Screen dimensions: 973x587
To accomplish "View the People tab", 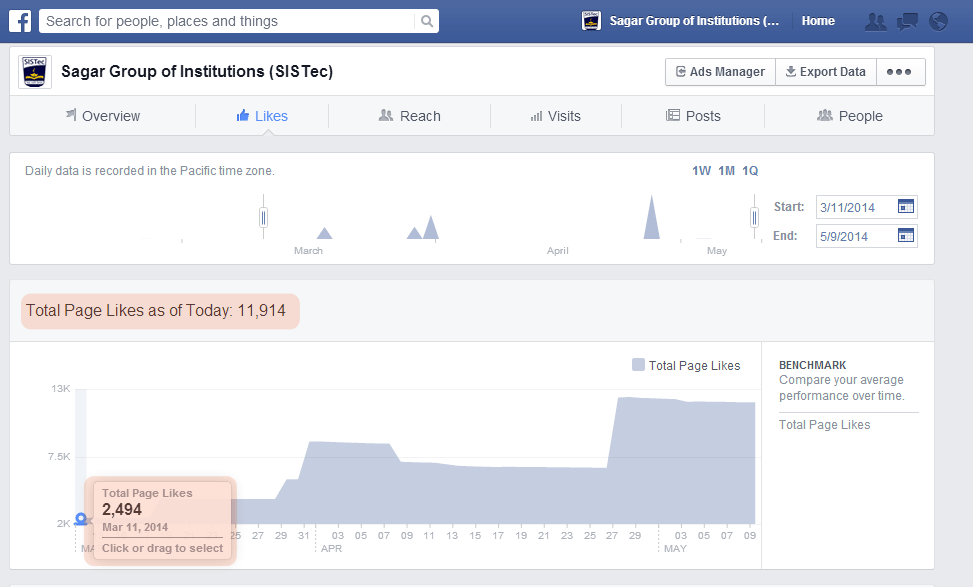I will [x=850, y=115].
